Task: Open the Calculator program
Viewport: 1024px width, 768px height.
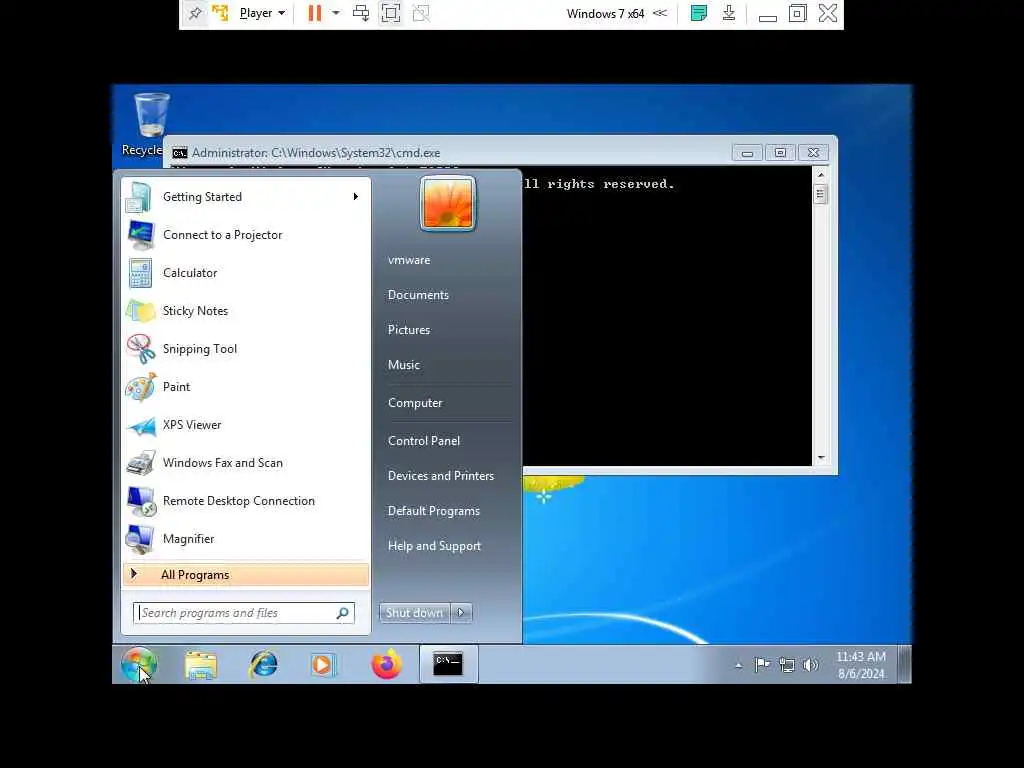Action: 246,272
